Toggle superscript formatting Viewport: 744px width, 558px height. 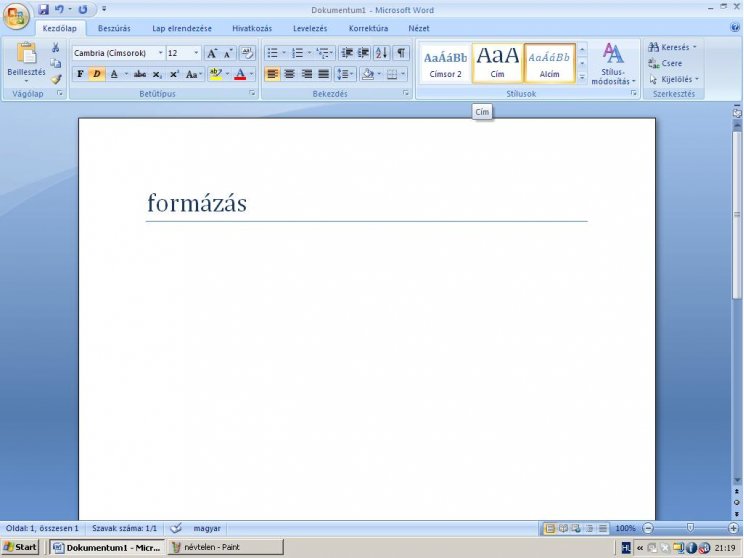[x=174, y=74]
